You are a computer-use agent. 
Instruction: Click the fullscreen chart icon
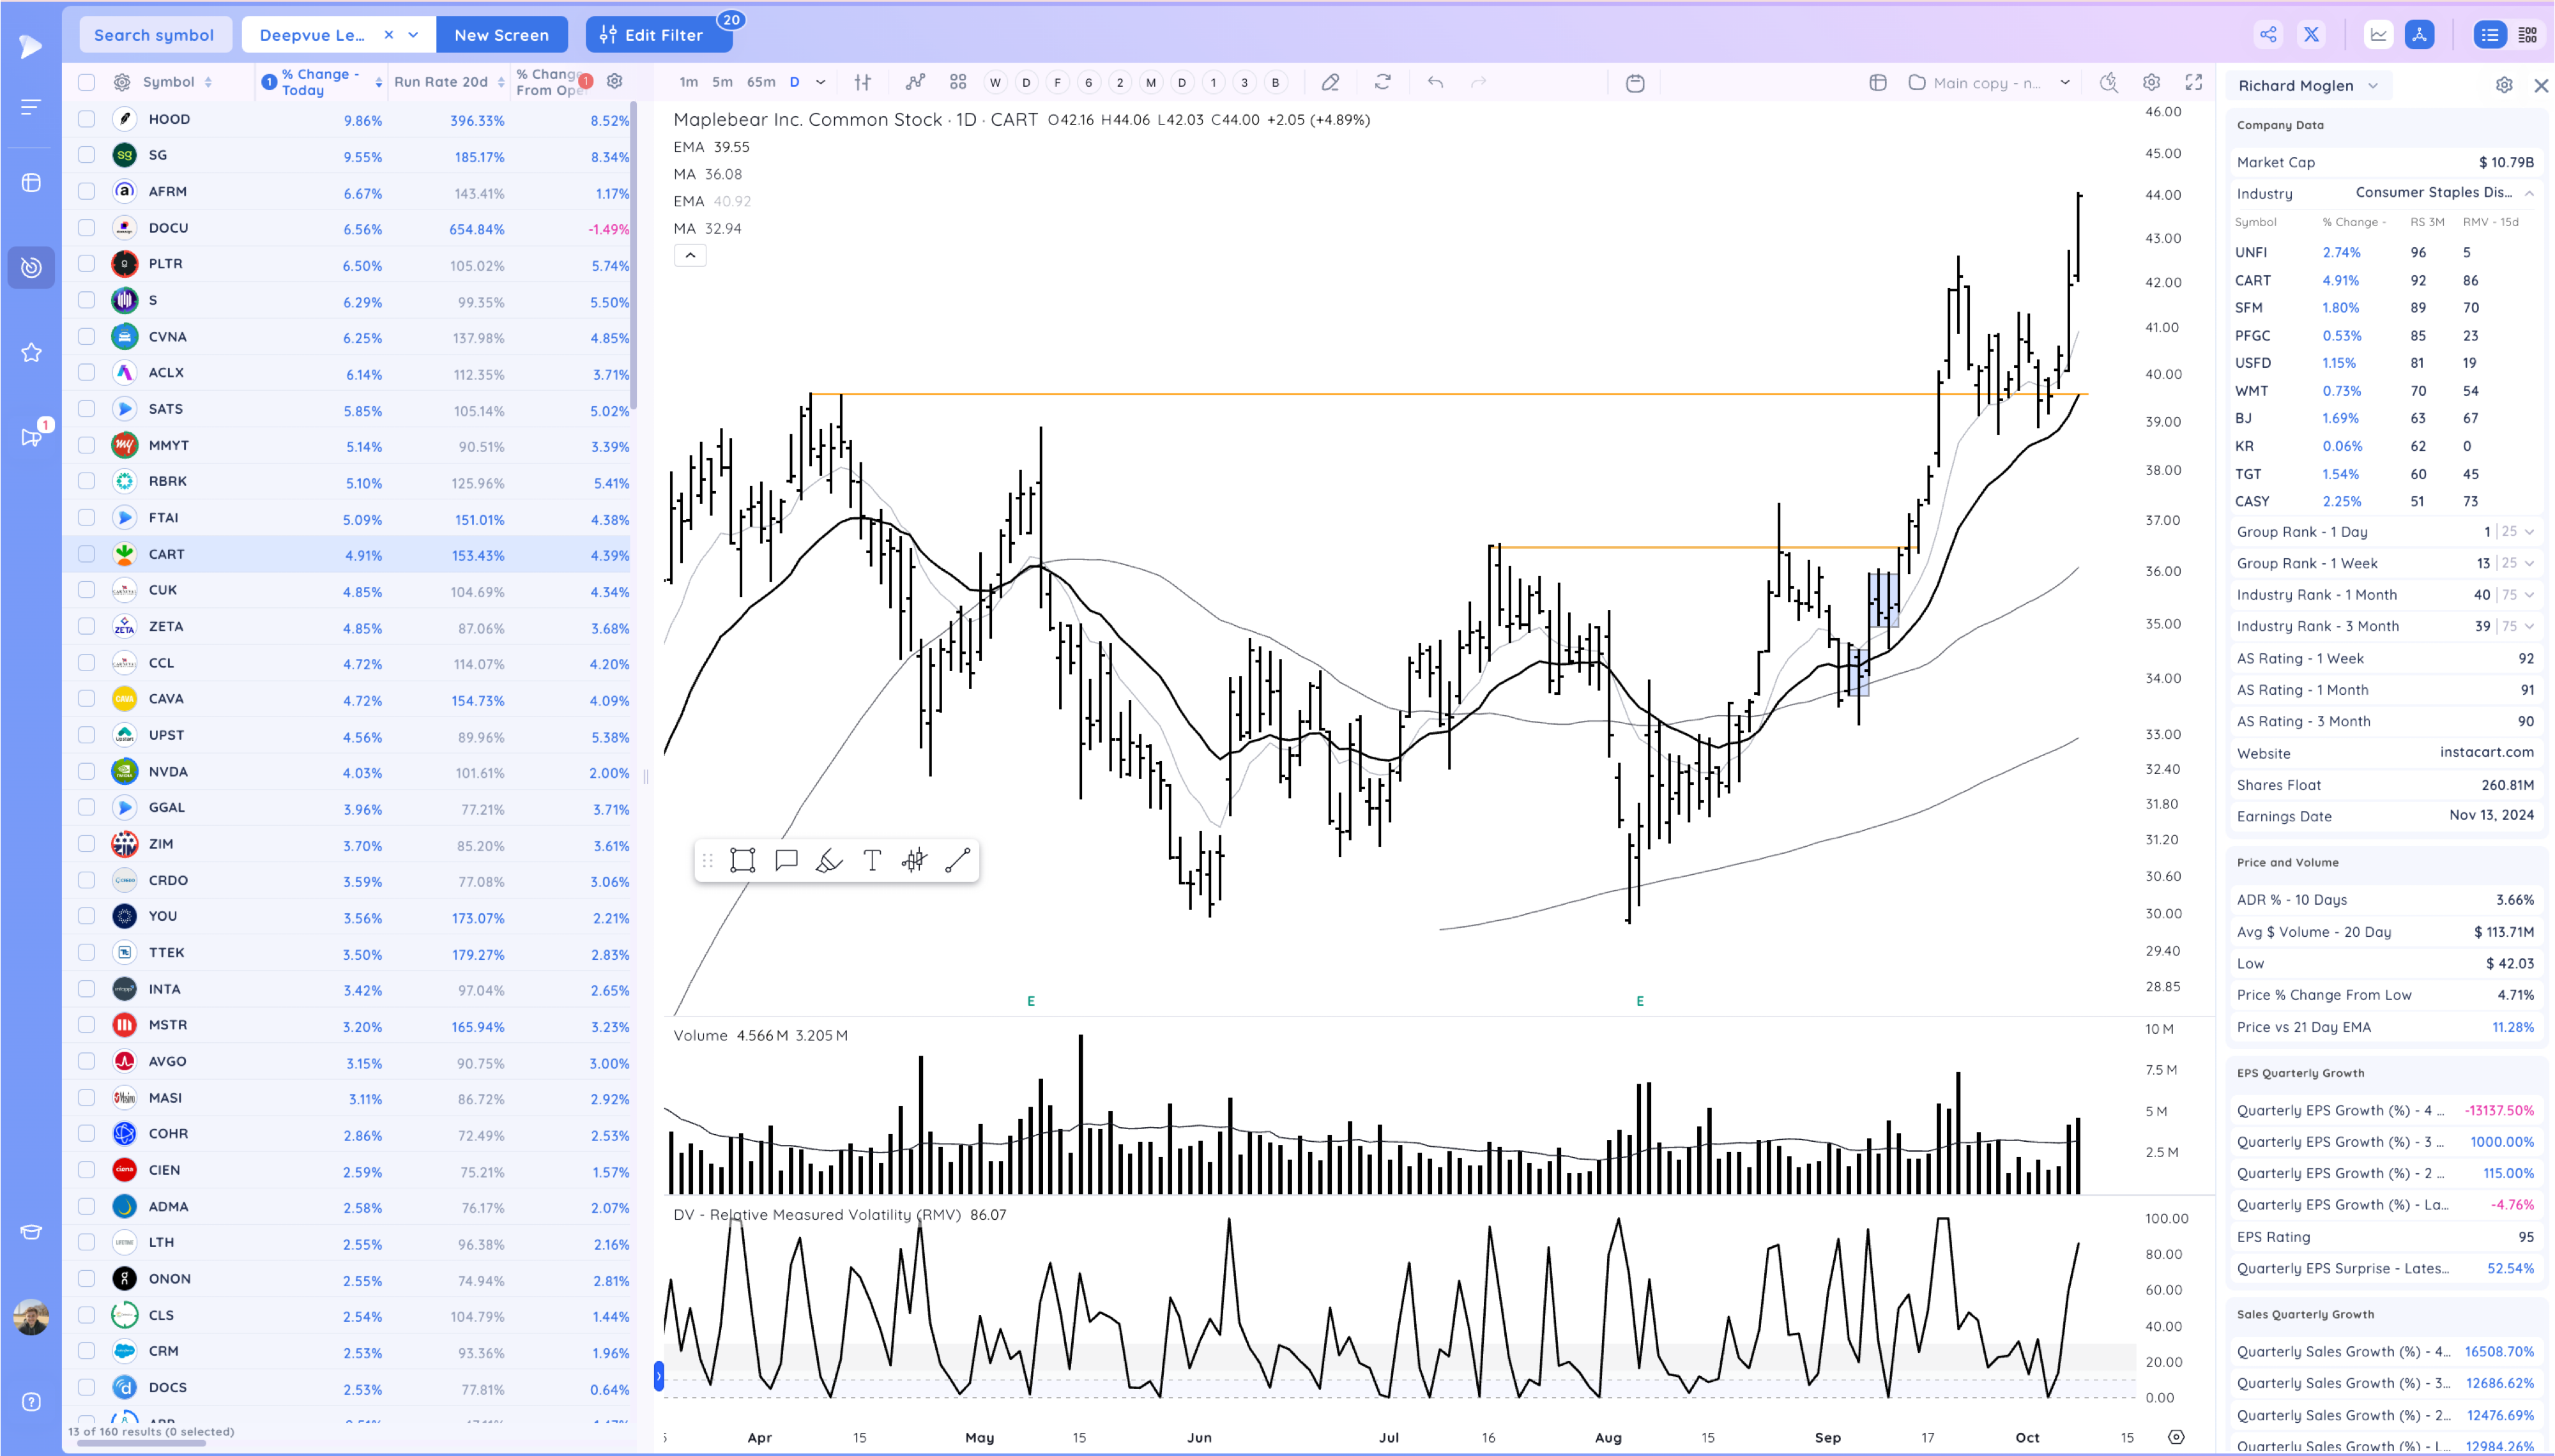point(2193,83)
